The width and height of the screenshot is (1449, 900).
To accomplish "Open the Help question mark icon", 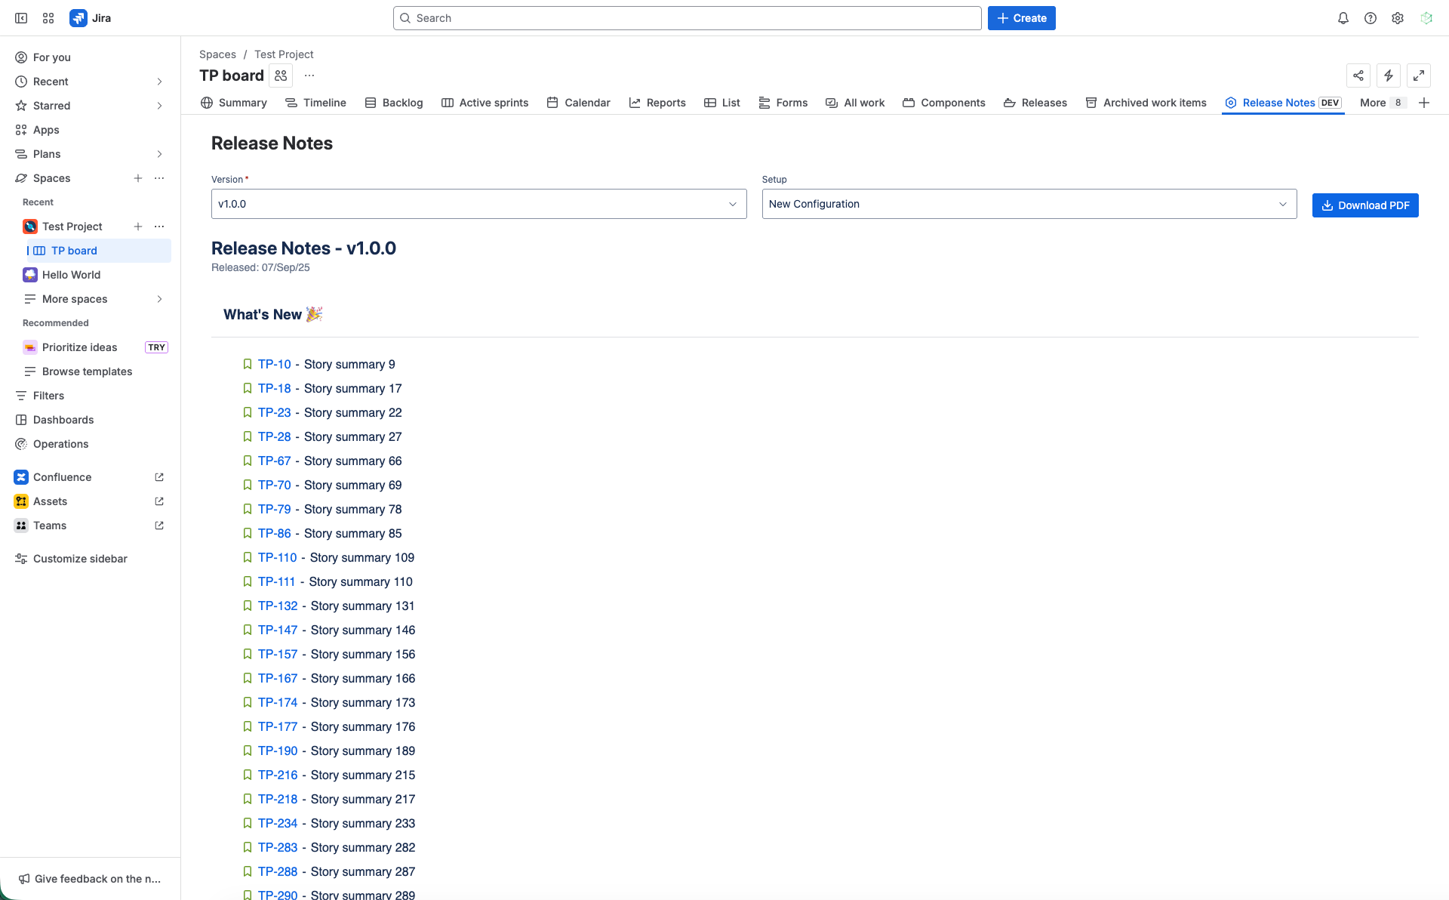I will (1370, 17).
